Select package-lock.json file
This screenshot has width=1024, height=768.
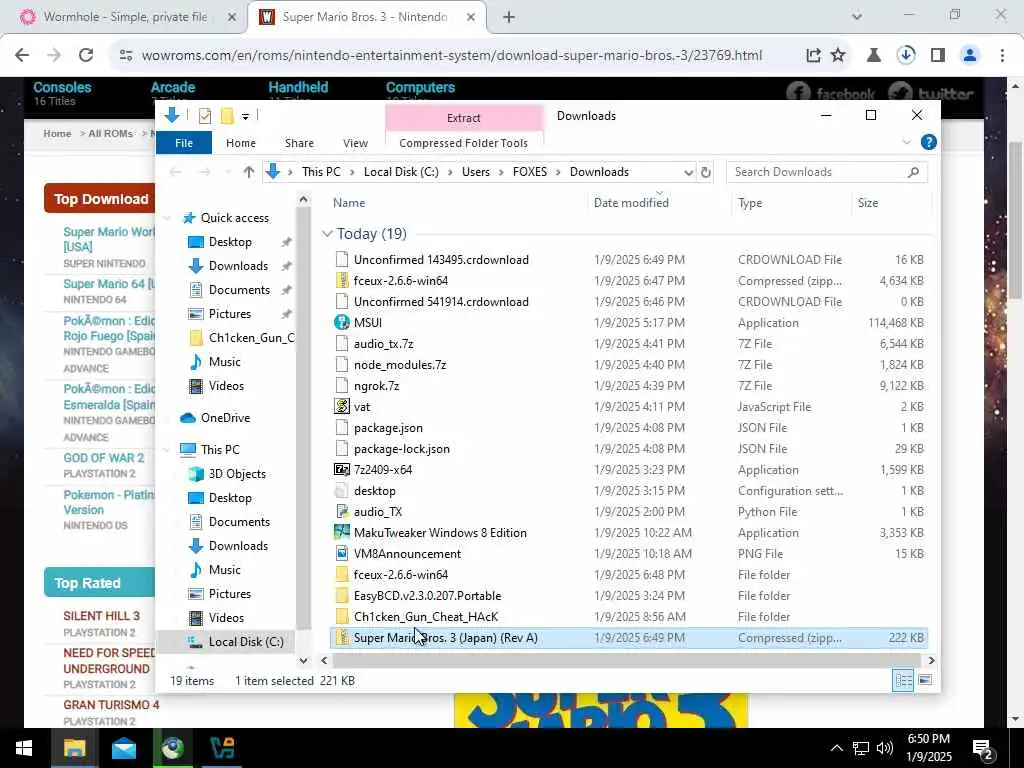point(401,449)
